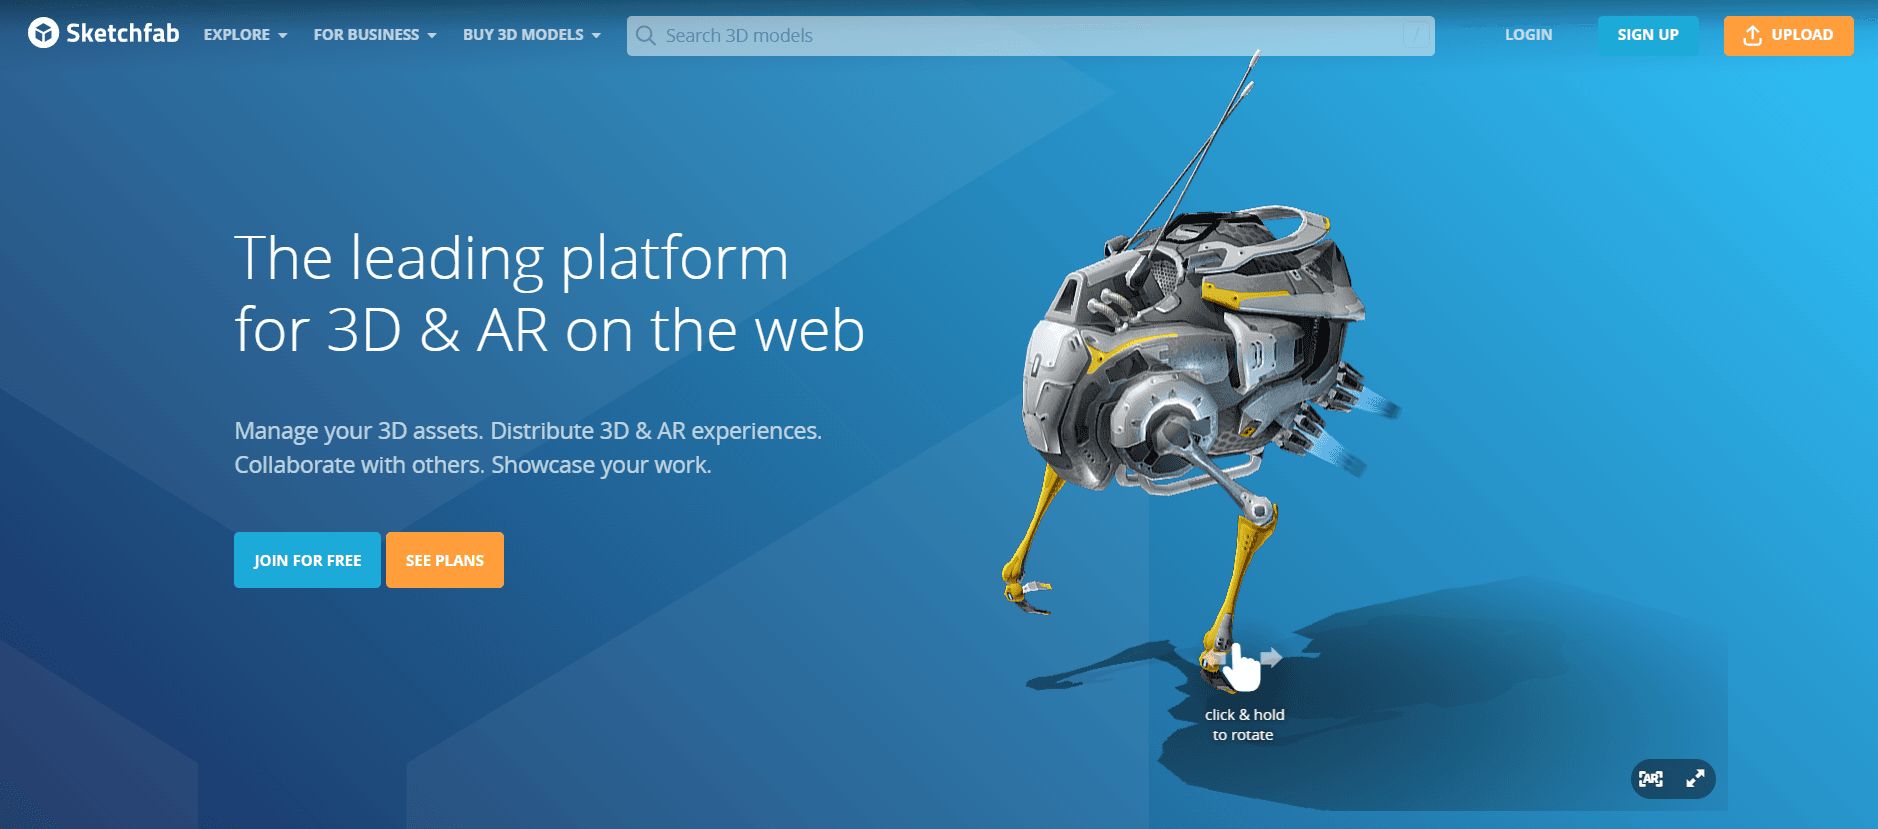Toggle fullscreen for the 3D viewer

(x=1695, y=779)
